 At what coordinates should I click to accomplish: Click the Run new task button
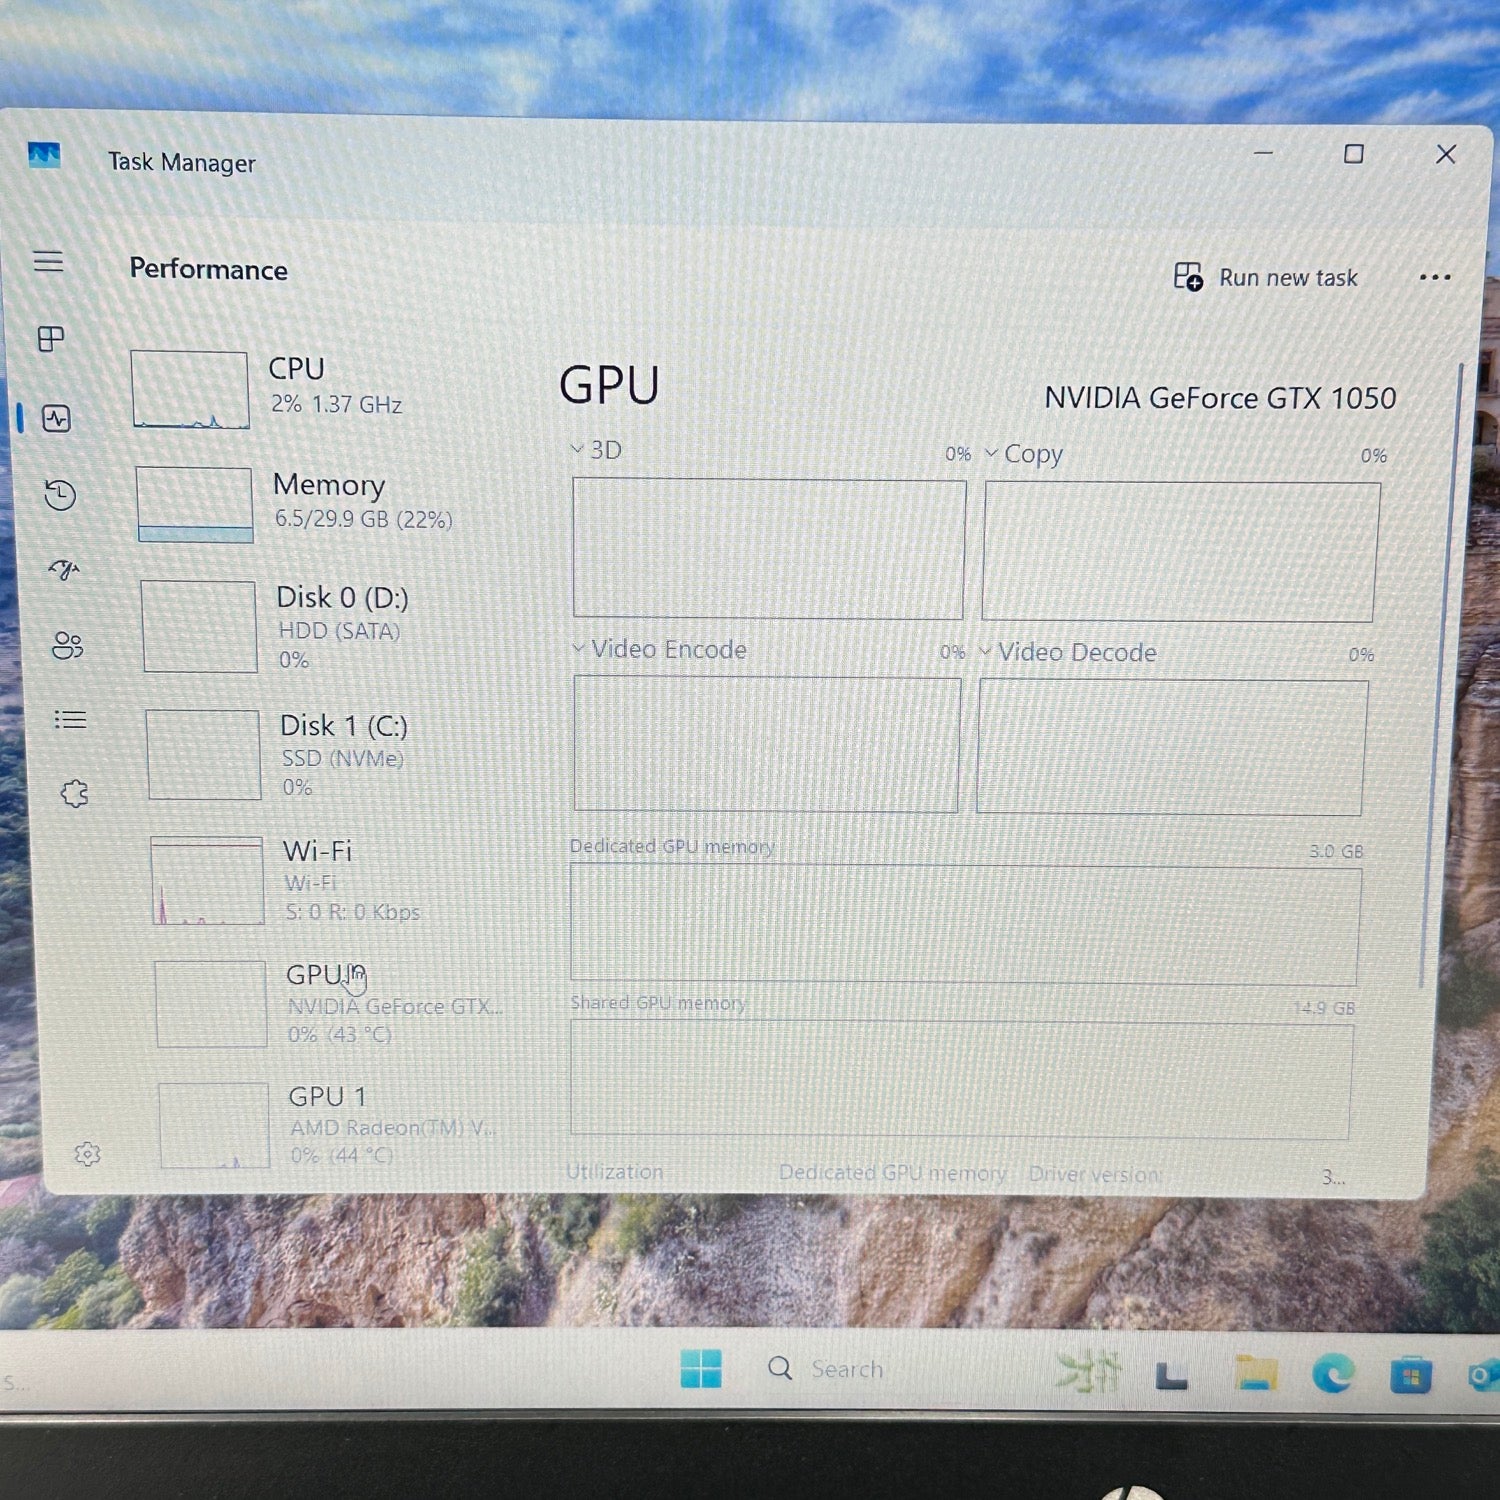[x=1265, y=277]
